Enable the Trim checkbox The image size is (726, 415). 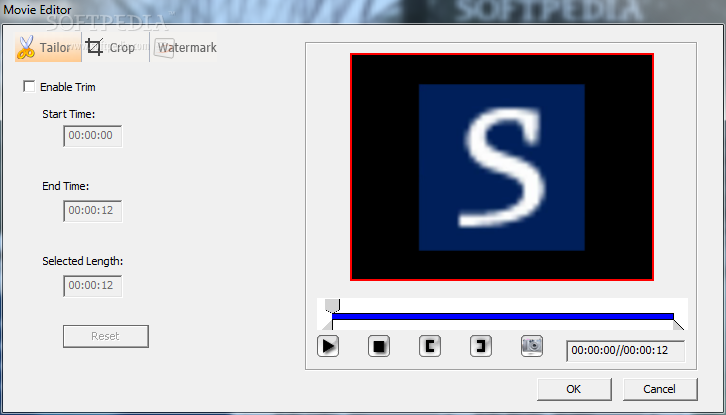pyautogui.click(x=29, y=87)
